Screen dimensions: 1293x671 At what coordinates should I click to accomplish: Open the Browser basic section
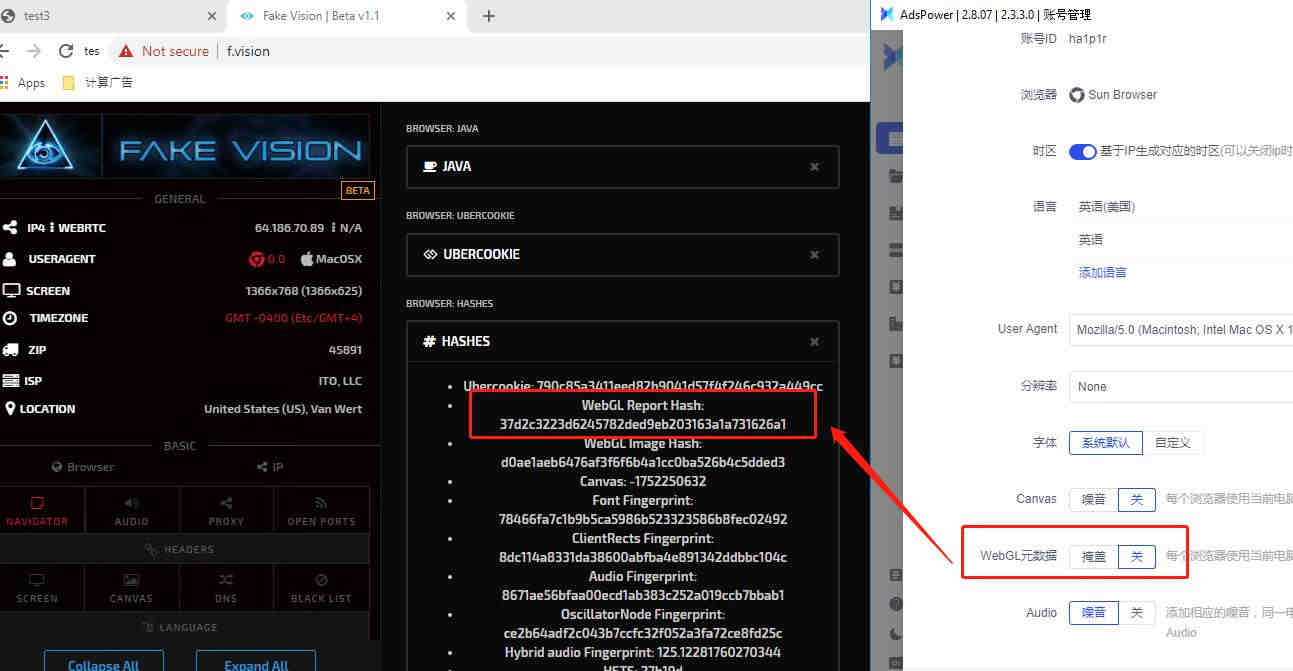pos(84,467)
